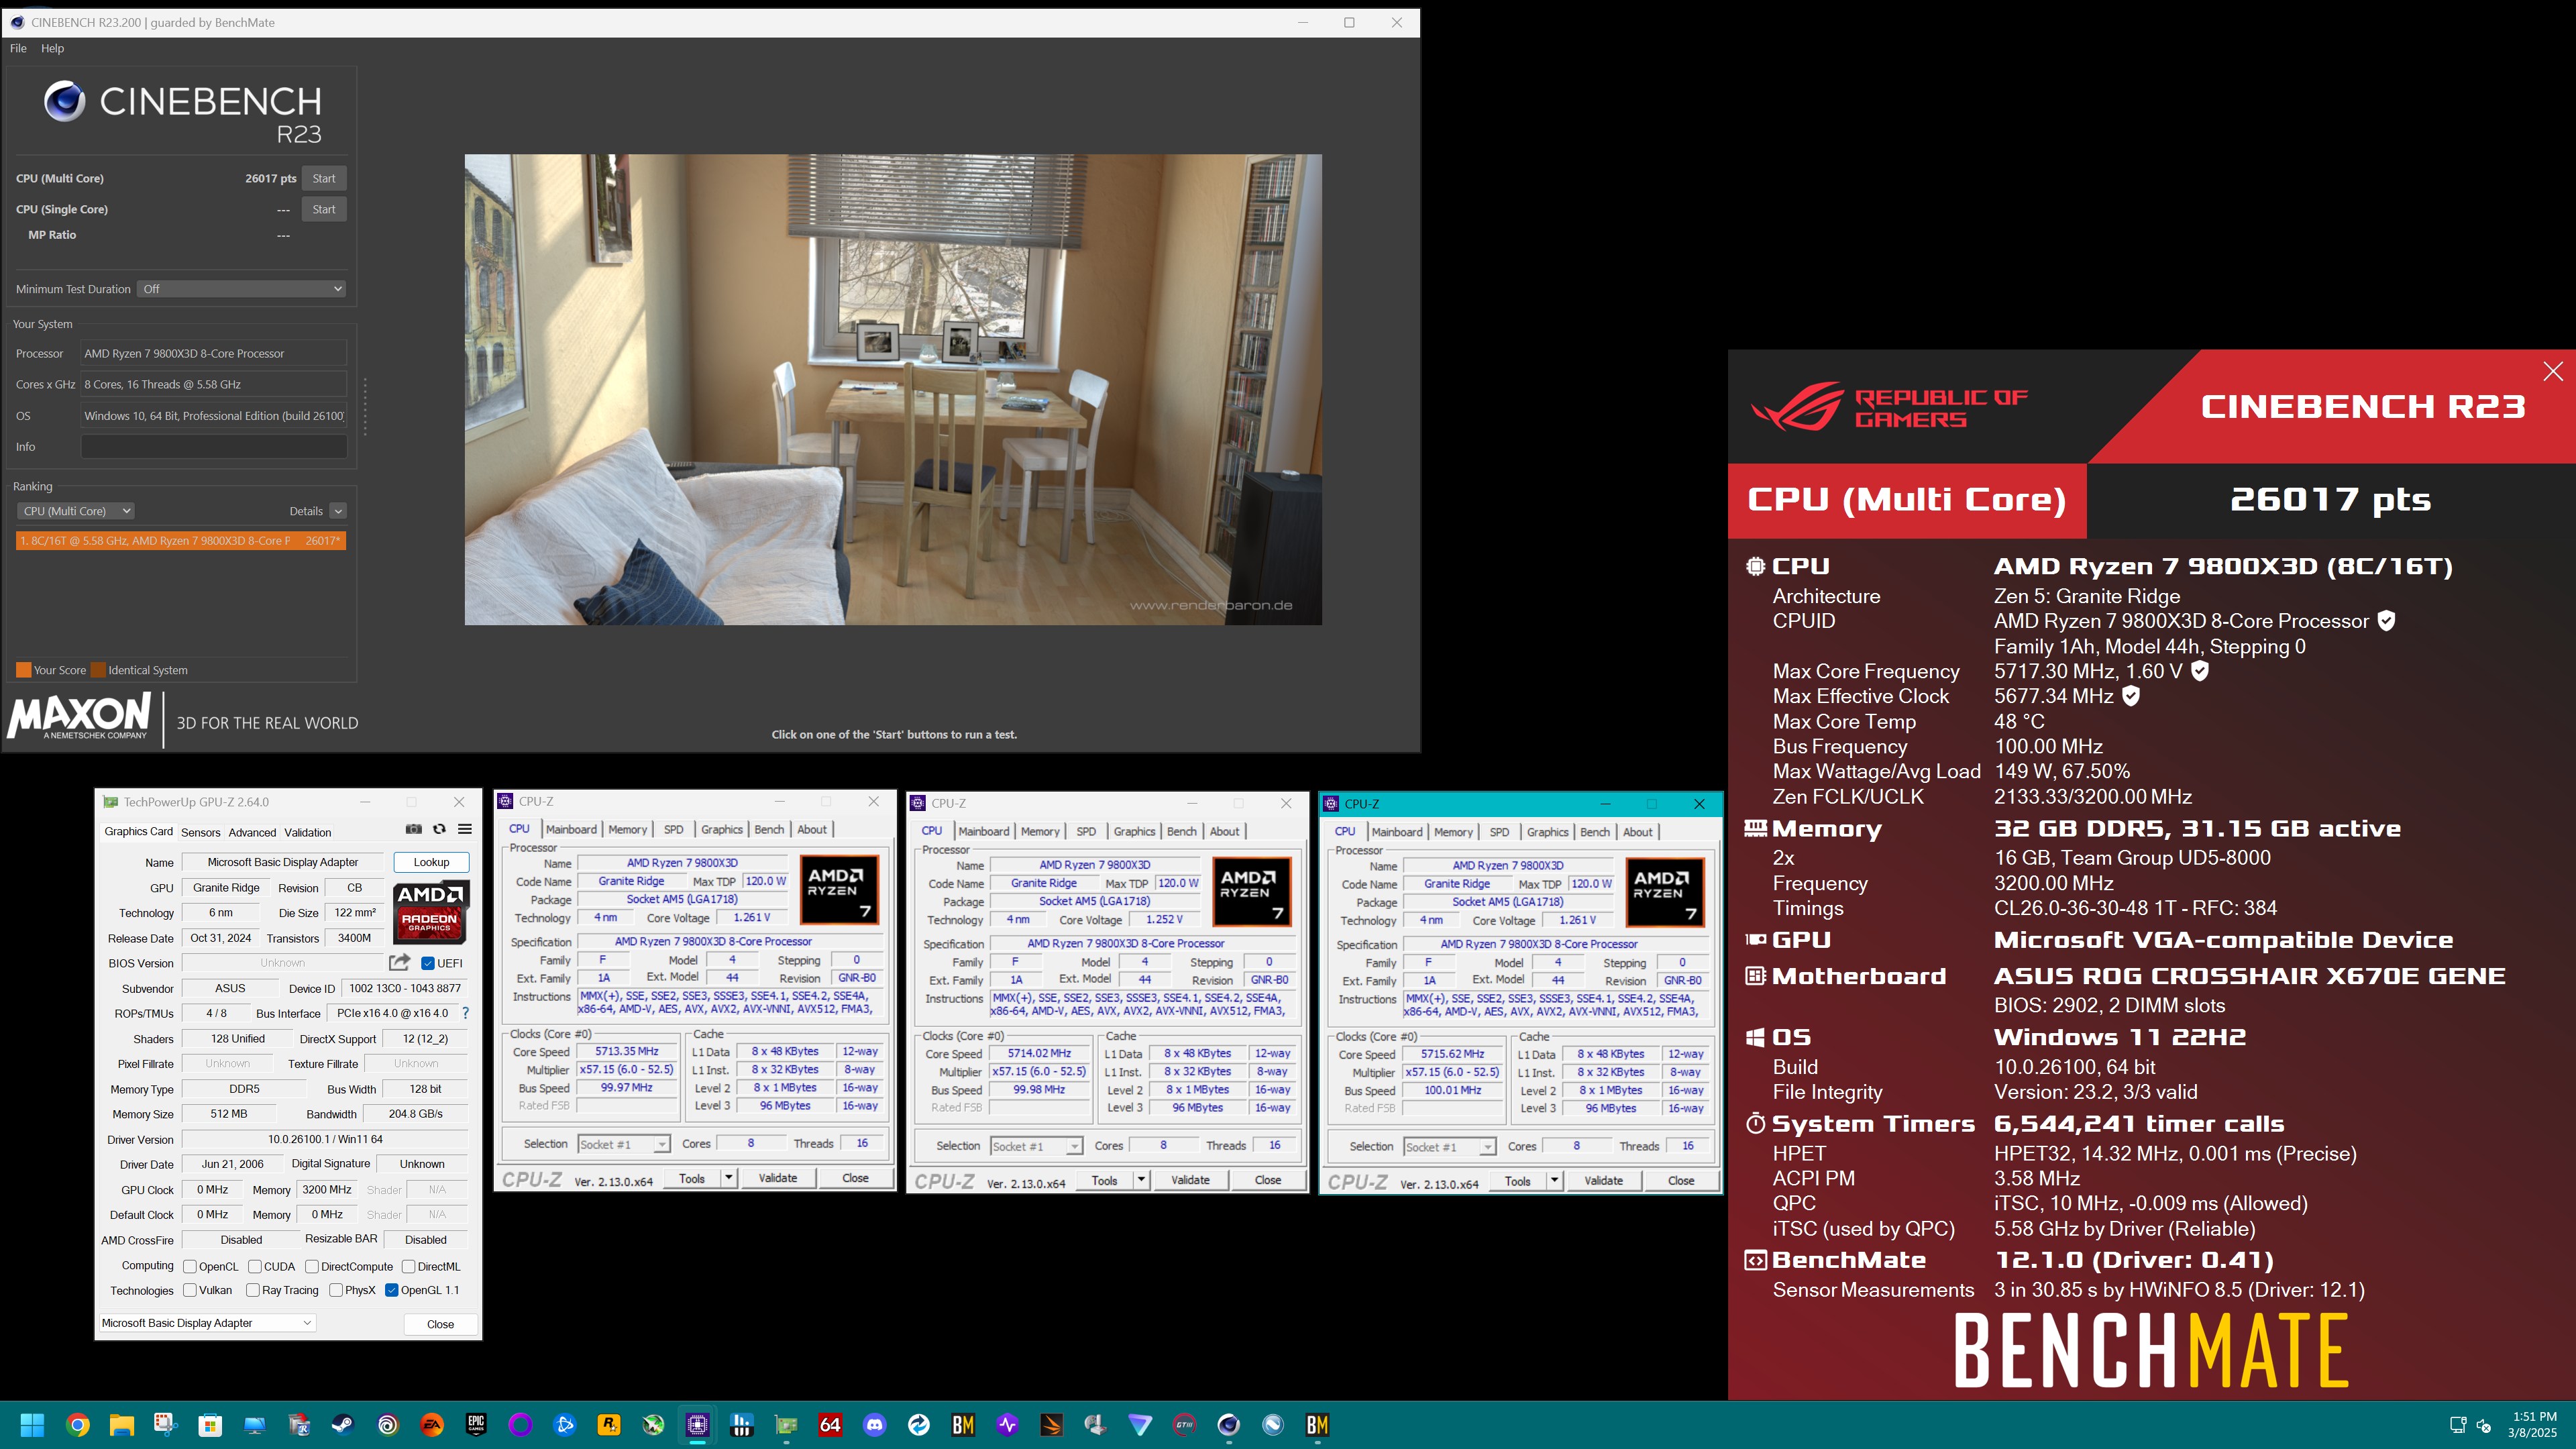Toggle the CUDA checkbox
2576x1449 pixels.
[255, 1266]
